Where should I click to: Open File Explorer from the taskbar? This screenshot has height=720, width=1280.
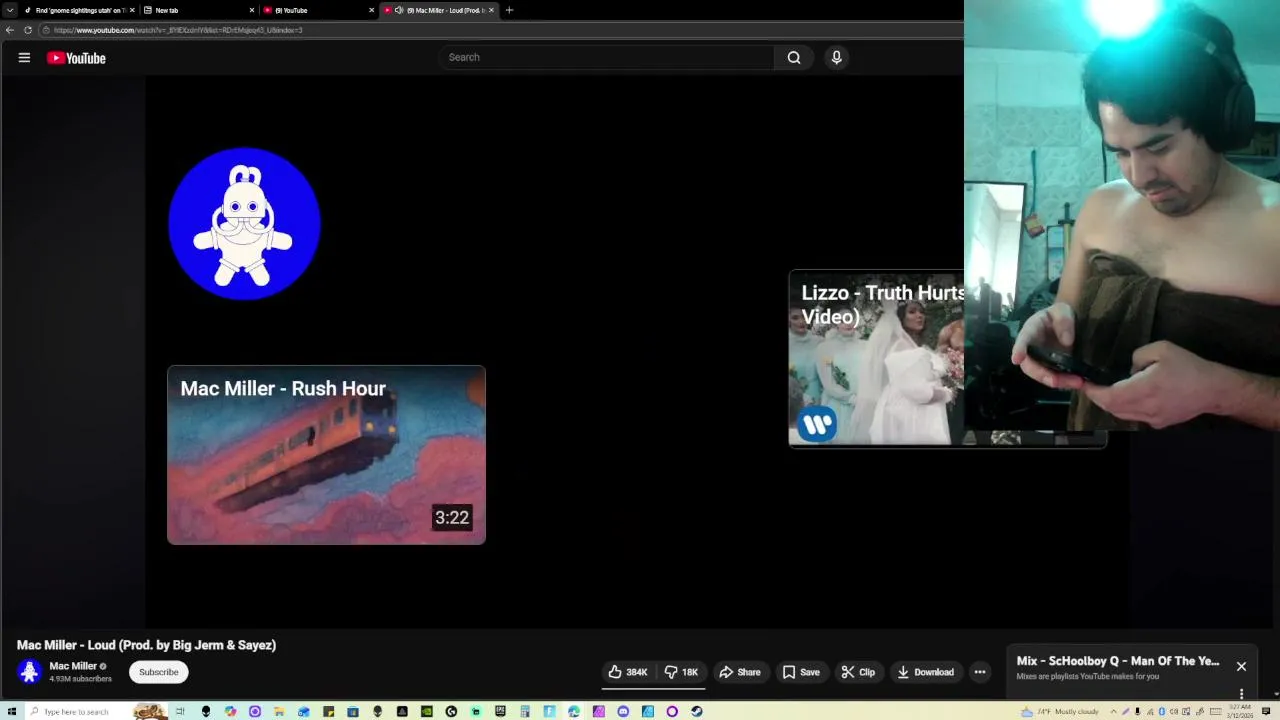click(279, 711)
